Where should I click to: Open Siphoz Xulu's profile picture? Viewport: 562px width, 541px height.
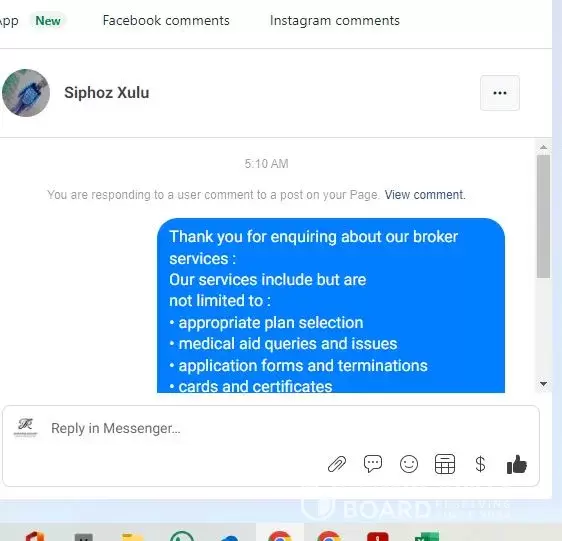point(26,93)
